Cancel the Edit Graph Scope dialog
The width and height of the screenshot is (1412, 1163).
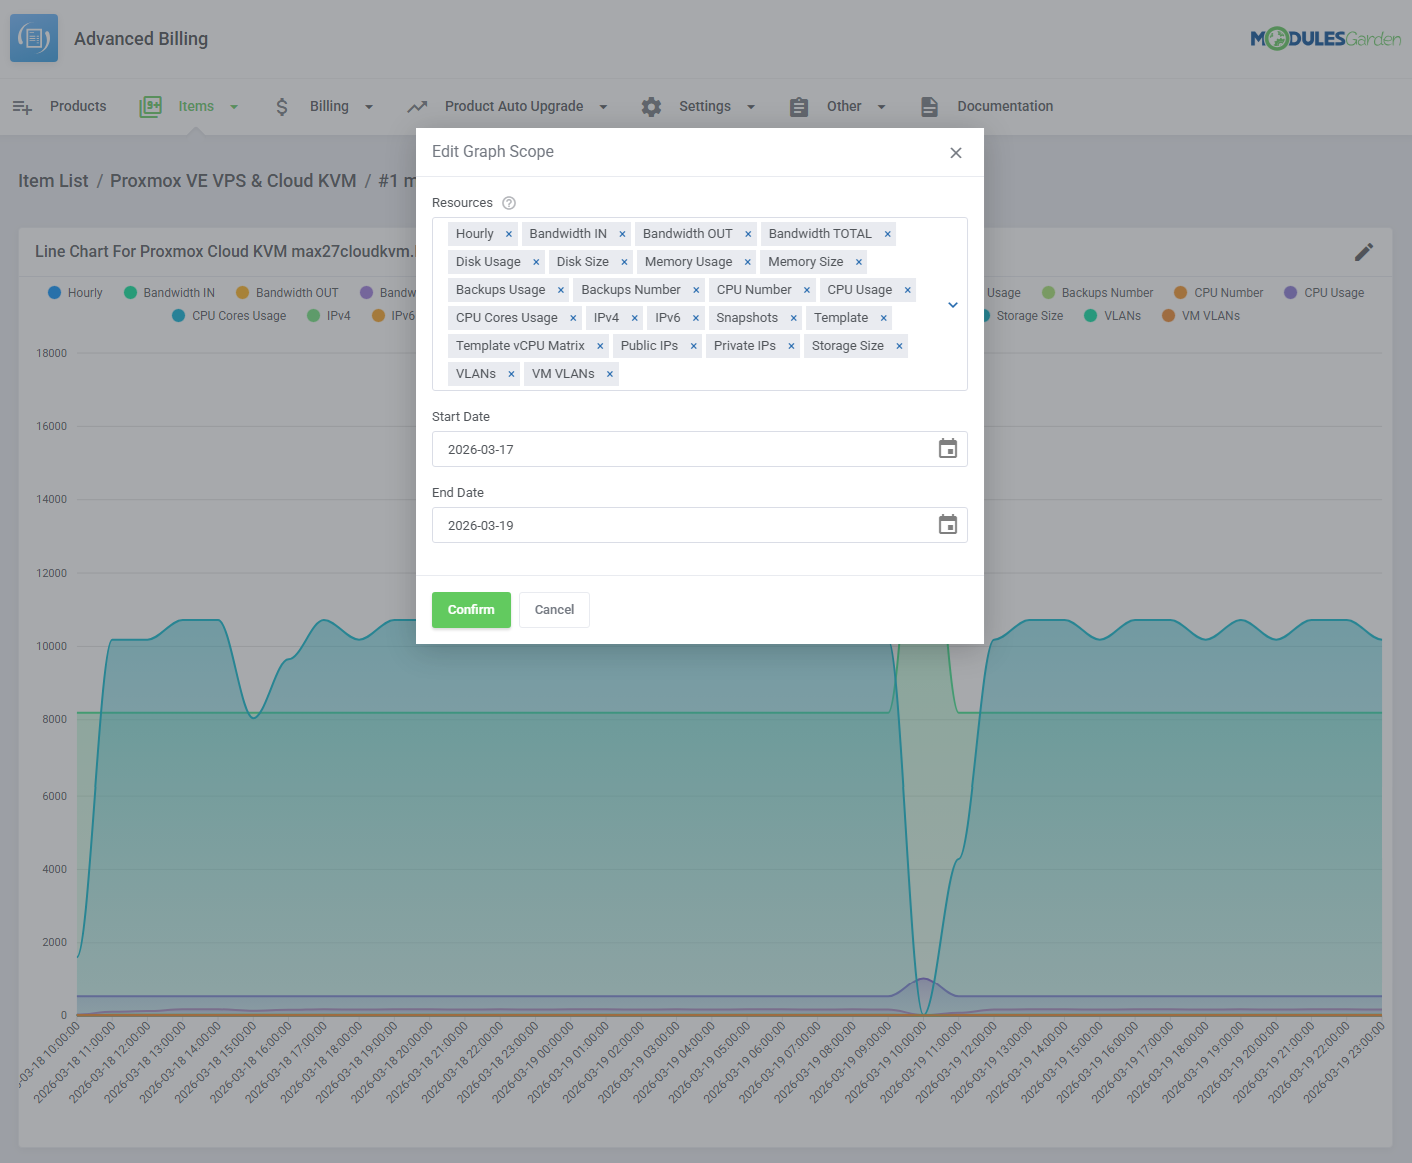(554, 609)
